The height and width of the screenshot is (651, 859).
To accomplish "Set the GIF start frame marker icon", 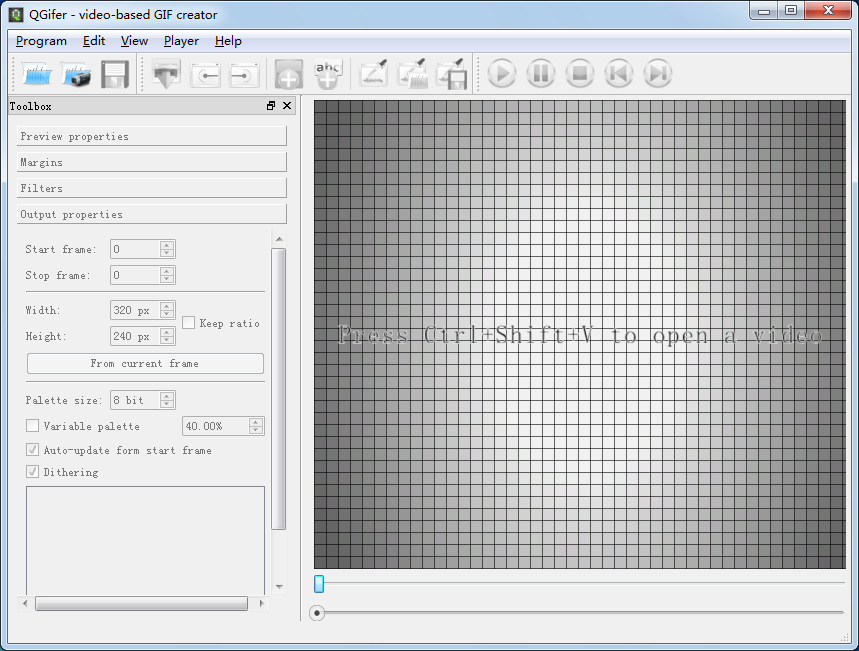I will click(x=206, y=73).
